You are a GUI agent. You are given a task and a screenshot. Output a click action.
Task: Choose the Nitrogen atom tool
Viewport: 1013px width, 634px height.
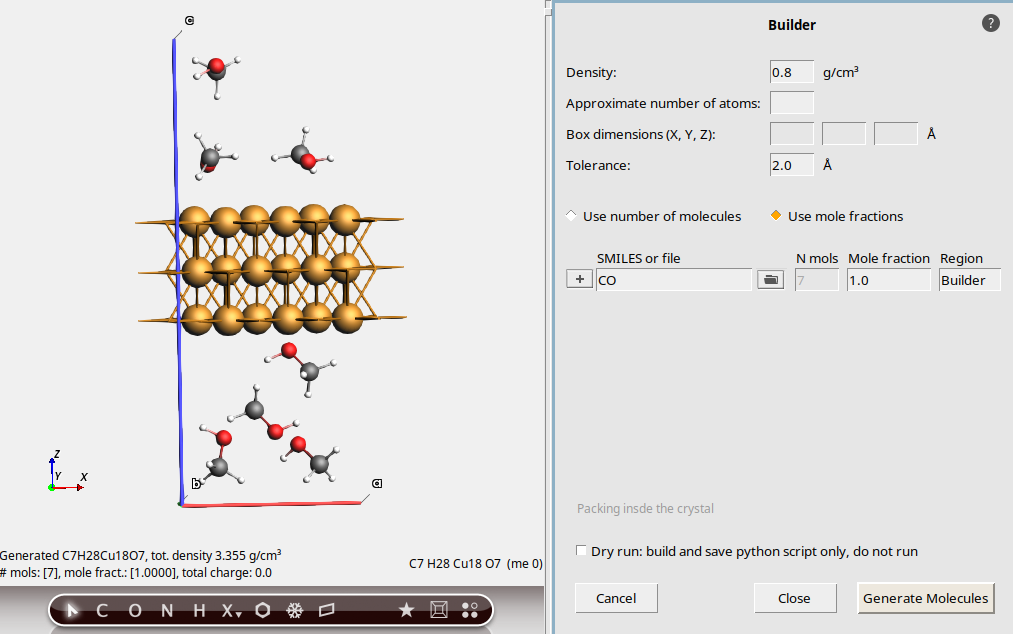(x=167, y=610)
